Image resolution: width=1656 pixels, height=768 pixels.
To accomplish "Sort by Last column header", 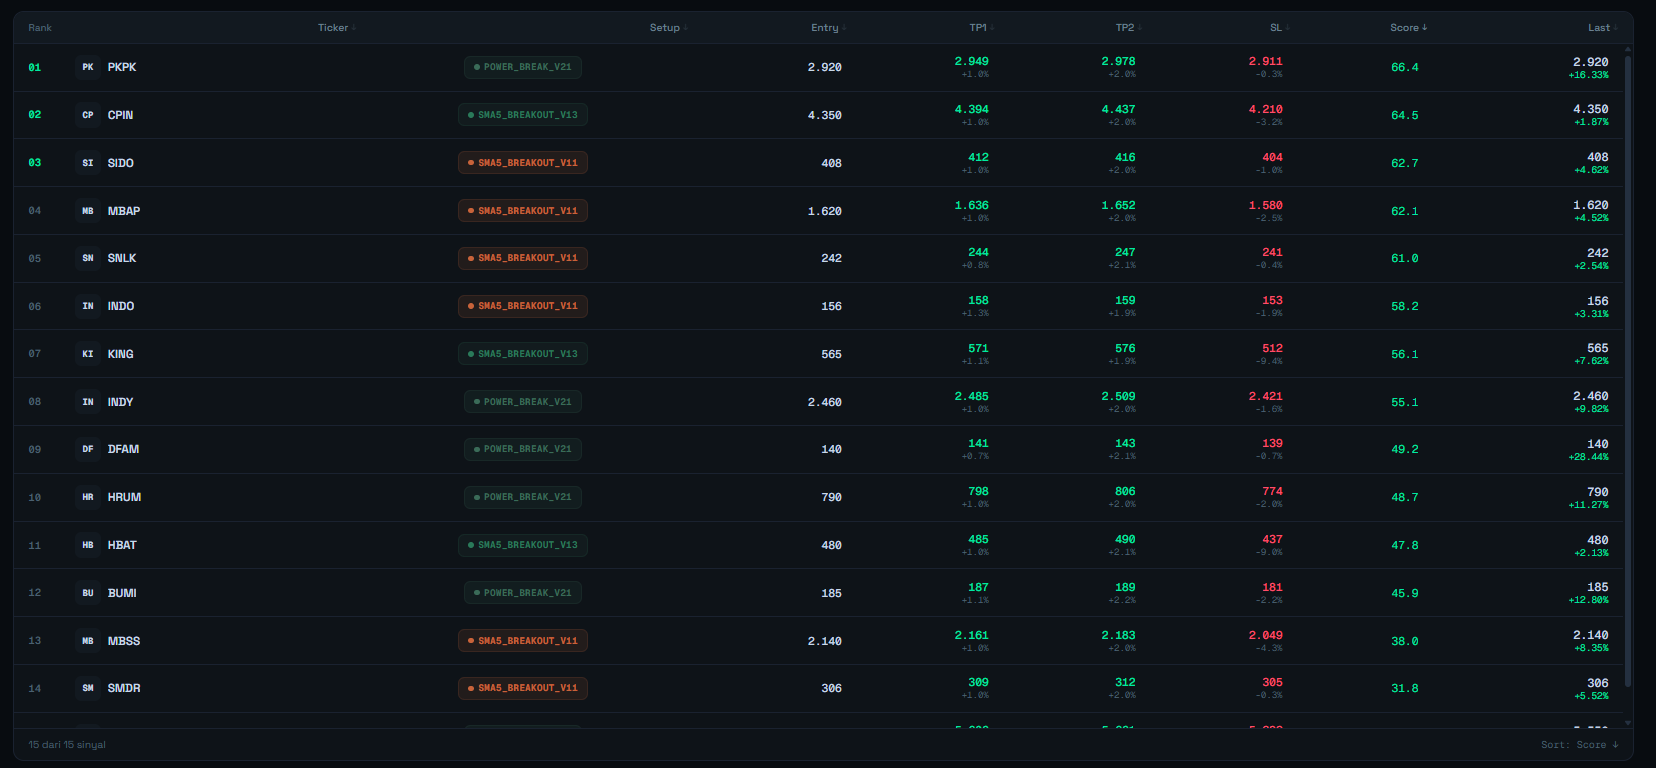I will tap(1602, 28).
